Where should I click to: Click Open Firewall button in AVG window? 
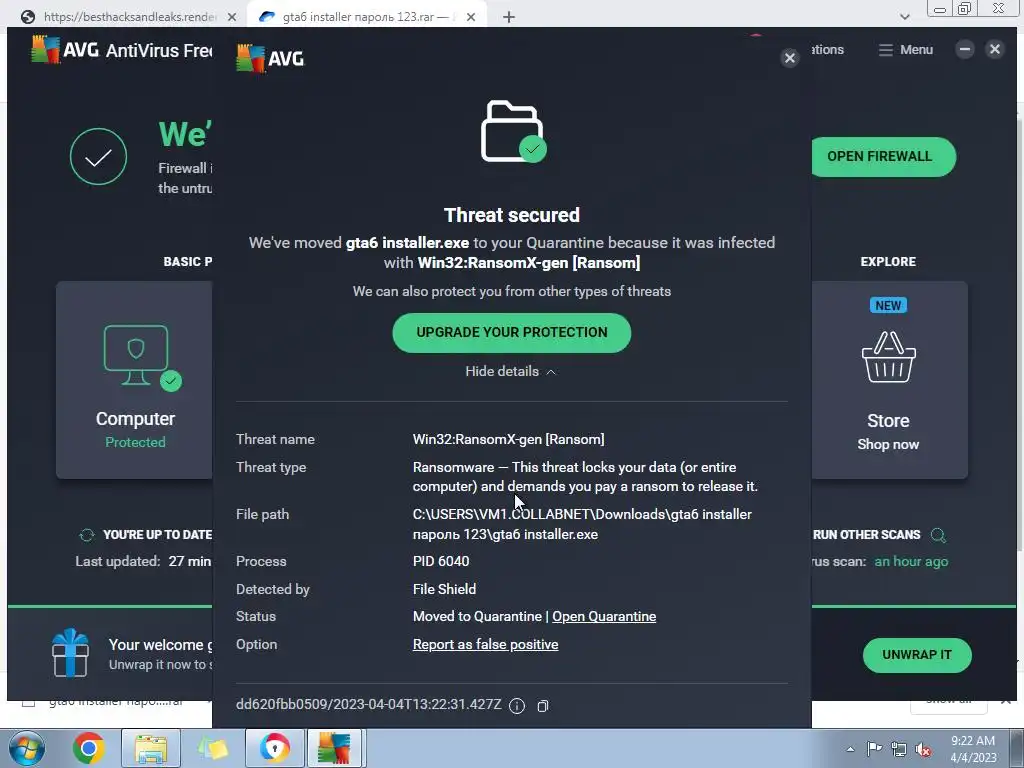882,156
